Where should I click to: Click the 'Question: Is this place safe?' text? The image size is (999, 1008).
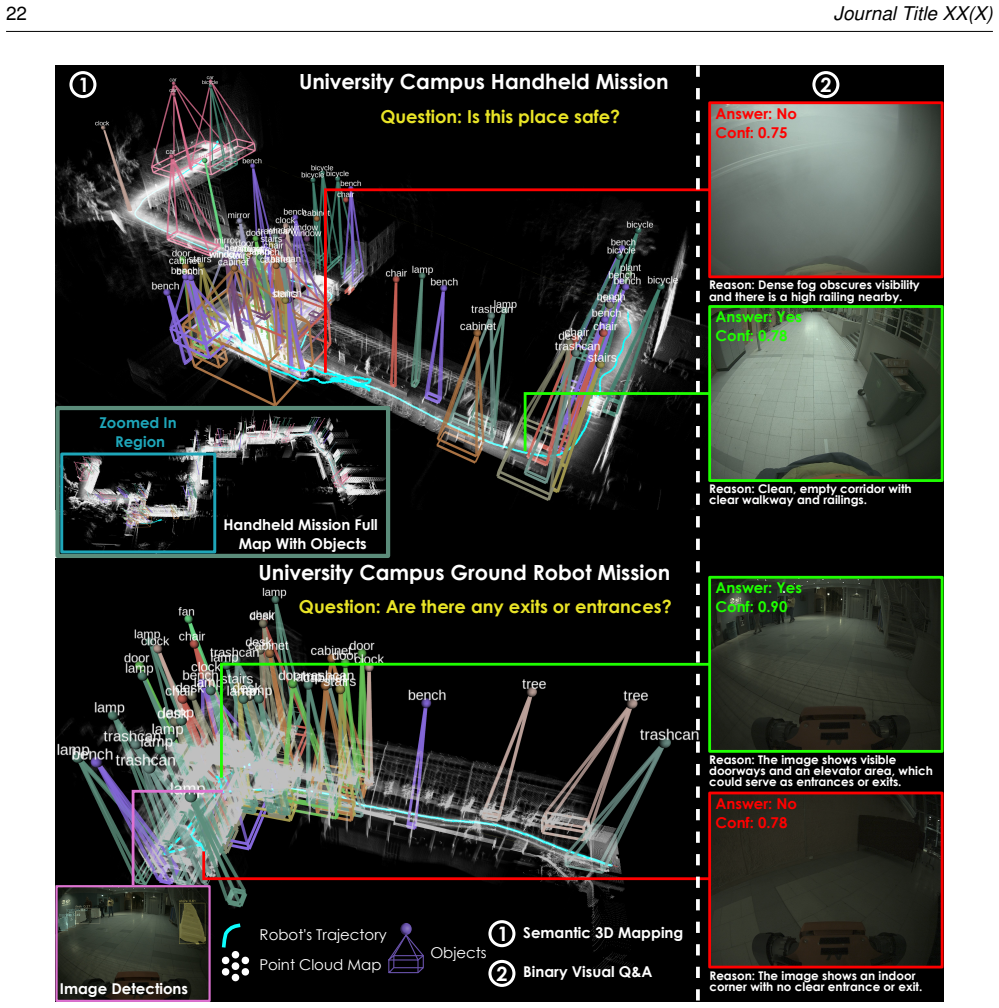(x=500, y=117)
